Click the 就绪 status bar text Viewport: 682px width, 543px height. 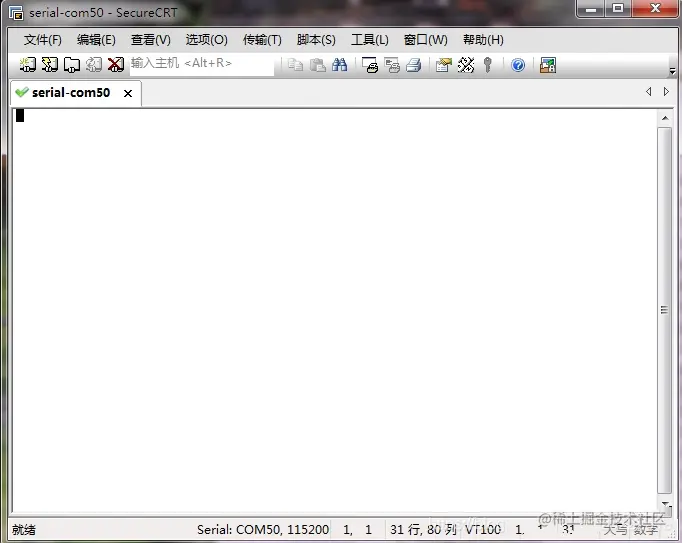point(23,530)
